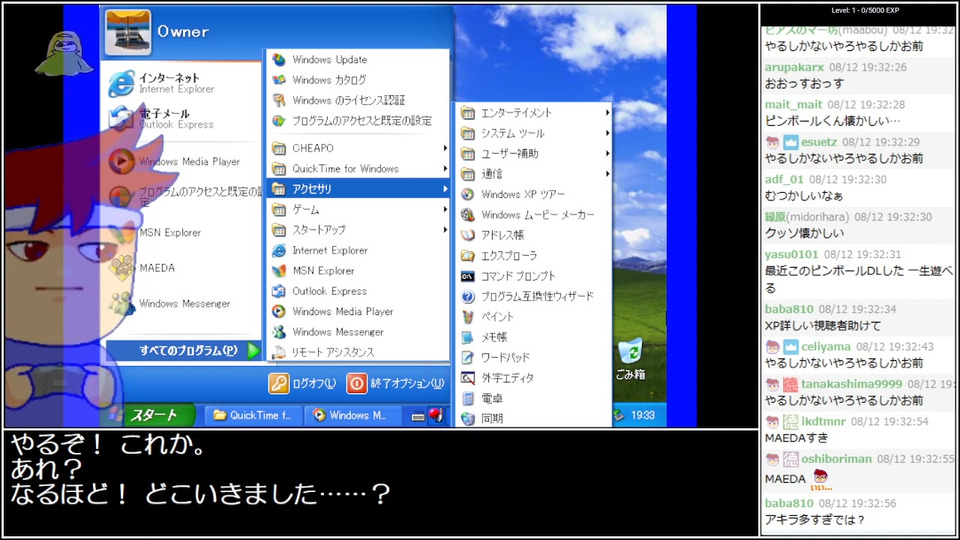Expand arrow beside 通信
The height and width of the screenshot is (540, 960).
pos(607,174)
